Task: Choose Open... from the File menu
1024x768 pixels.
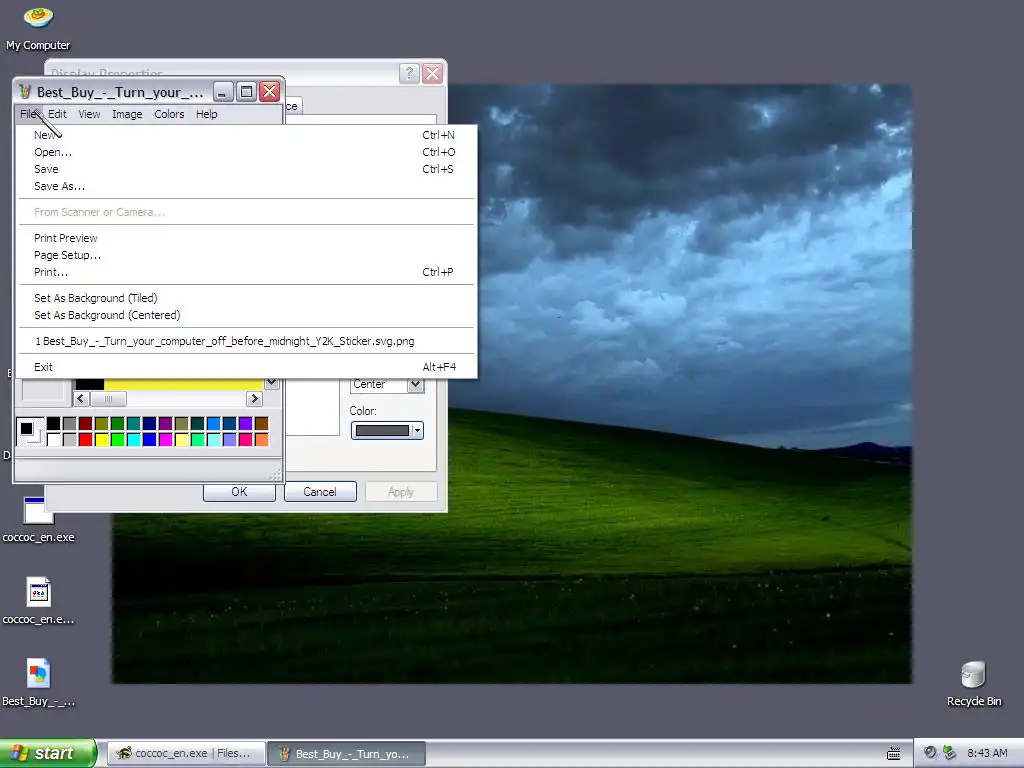Action: pos(246,152)
